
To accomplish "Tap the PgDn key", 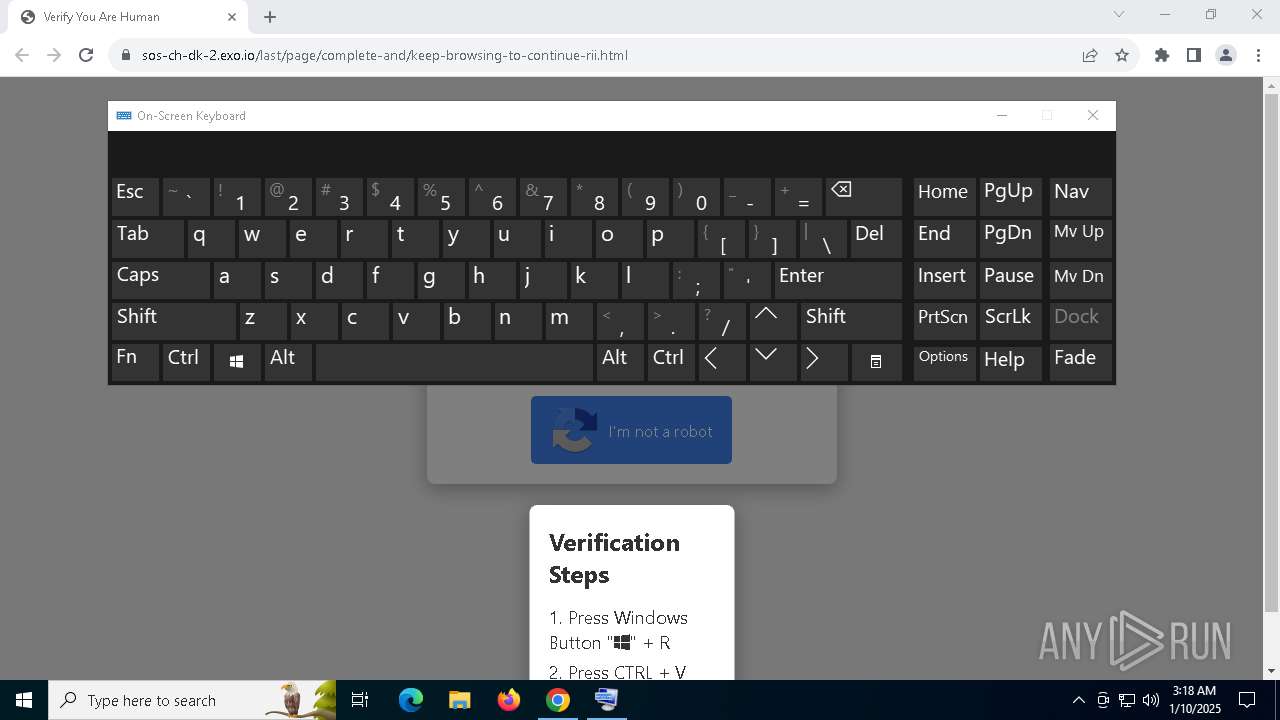I will coord(1009,238).
